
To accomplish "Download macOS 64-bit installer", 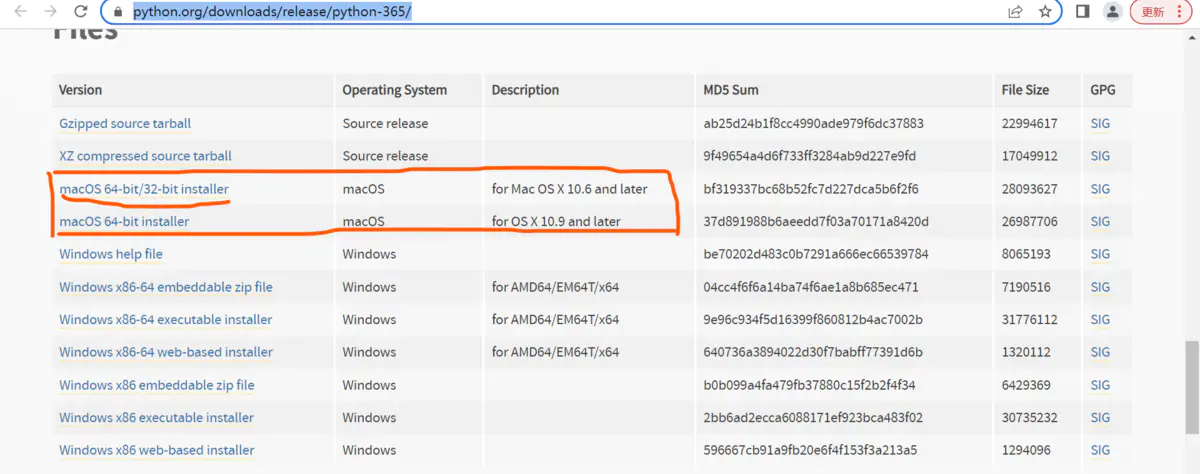I will [124, 221].
